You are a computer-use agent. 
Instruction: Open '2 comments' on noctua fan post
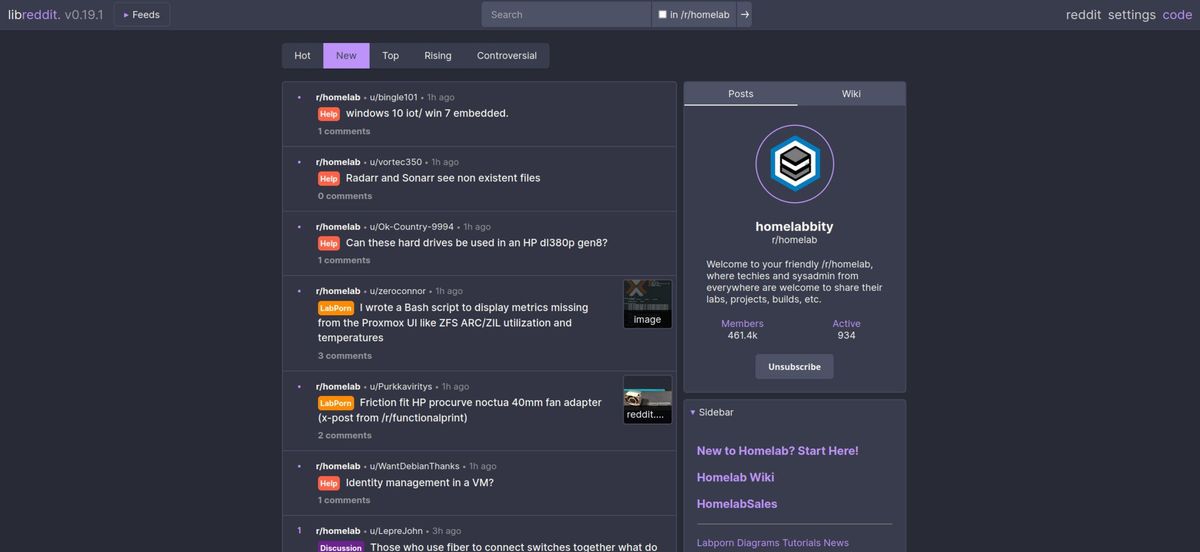[x=345, y=436]
